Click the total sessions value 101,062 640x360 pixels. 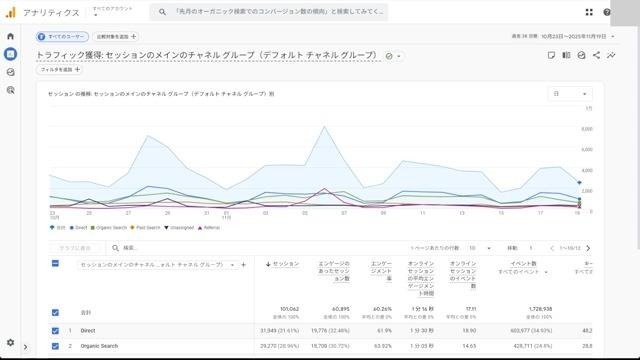coord(289,309)
